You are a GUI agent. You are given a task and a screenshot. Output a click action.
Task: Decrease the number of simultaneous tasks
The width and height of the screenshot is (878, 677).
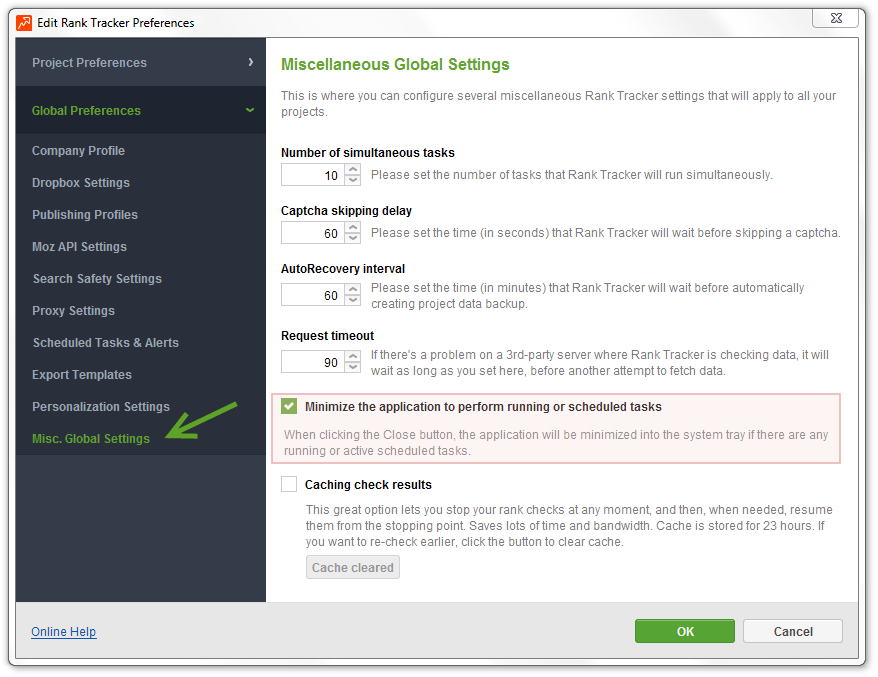tap(352, 180)
